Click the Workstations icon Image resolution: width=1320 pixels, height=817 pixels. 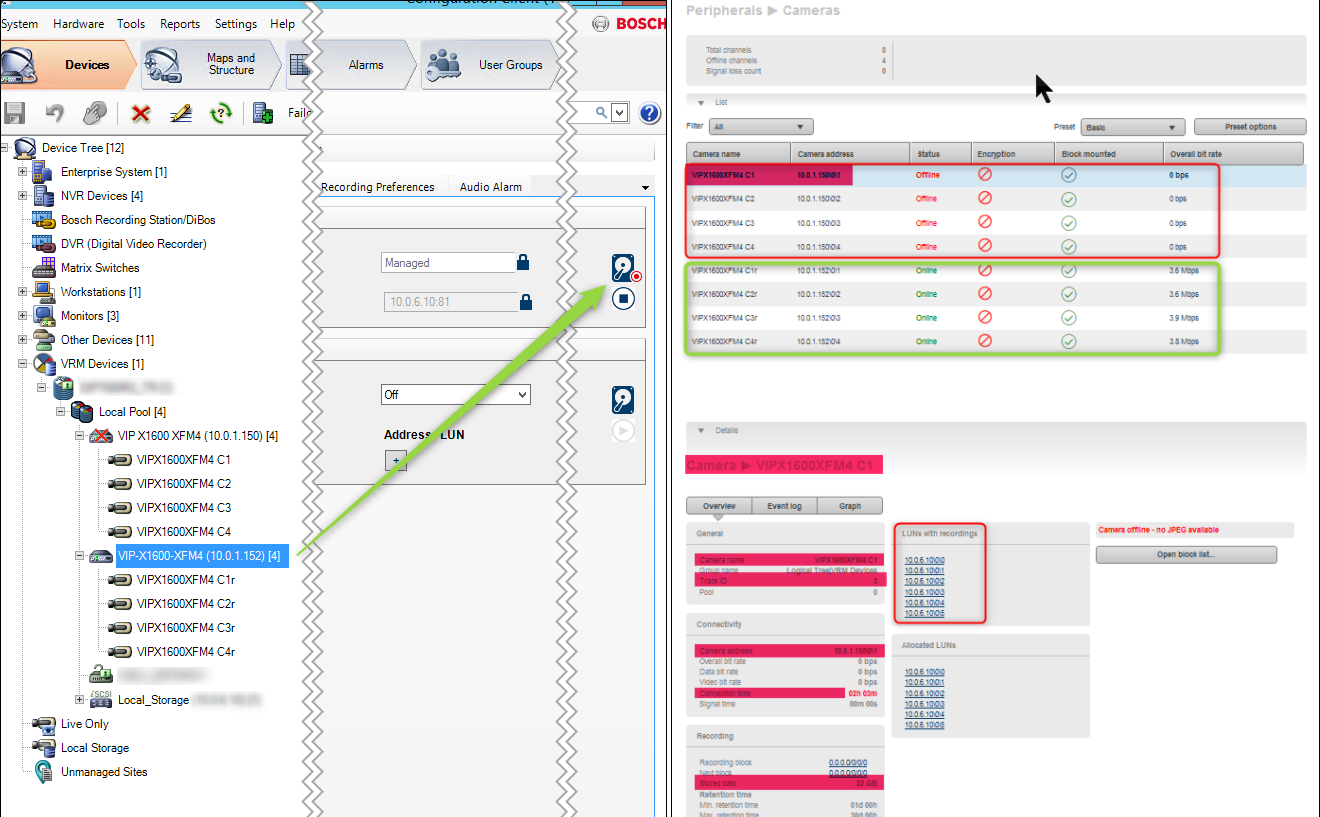coord(43,291)
